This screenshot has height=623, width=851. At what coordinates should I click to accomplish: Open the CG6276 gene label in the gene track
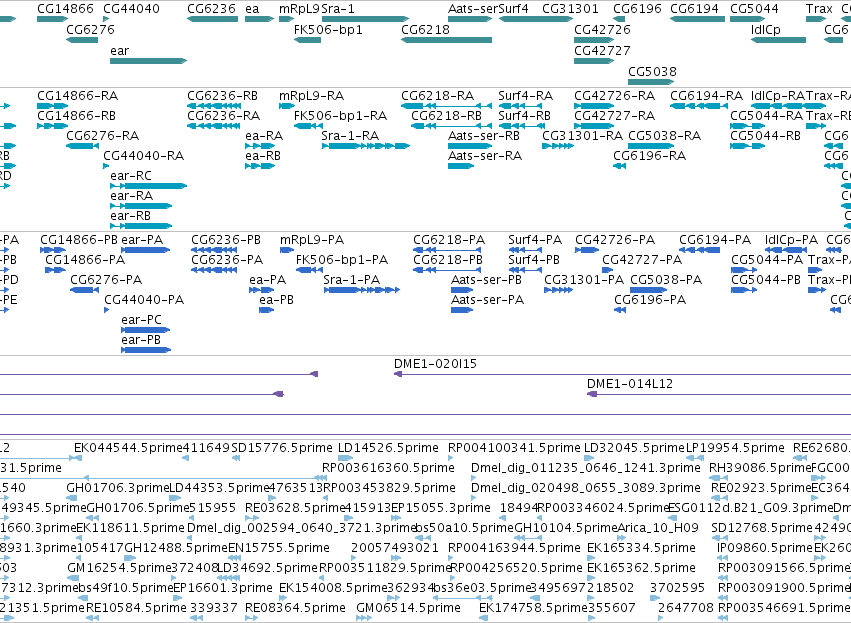(90, 29)
